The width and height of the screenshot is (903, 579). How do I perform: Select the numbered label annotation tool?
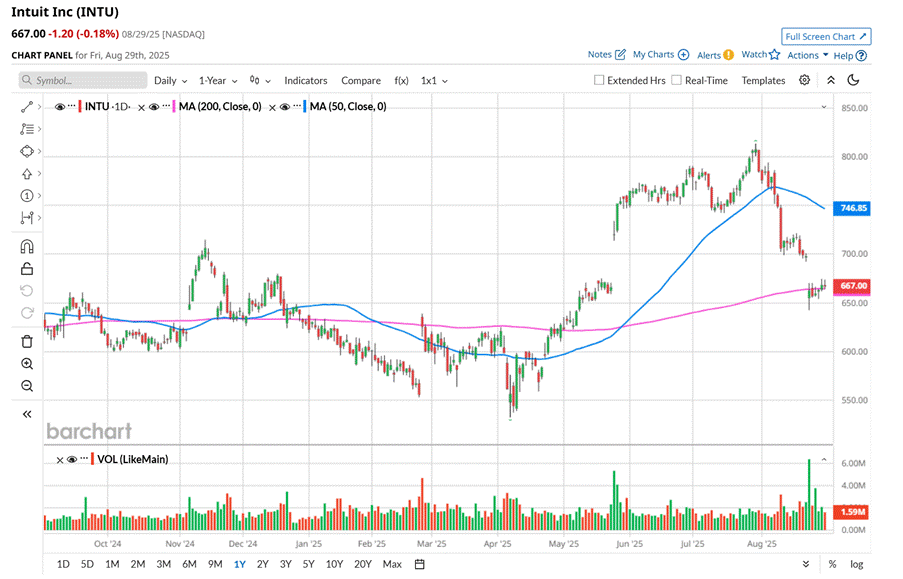(x=26, y=196)
